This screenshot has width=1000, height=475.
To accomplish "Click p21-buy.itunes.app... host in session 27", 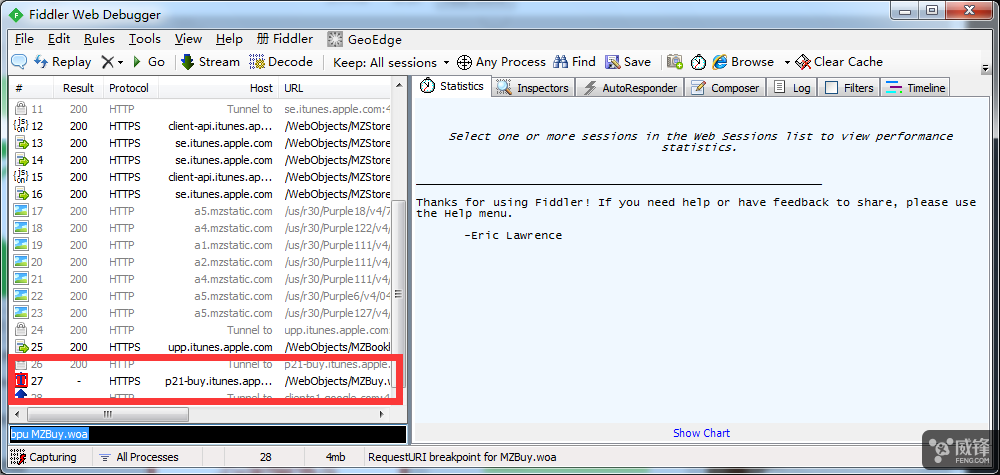I will (x=218, y=381).
